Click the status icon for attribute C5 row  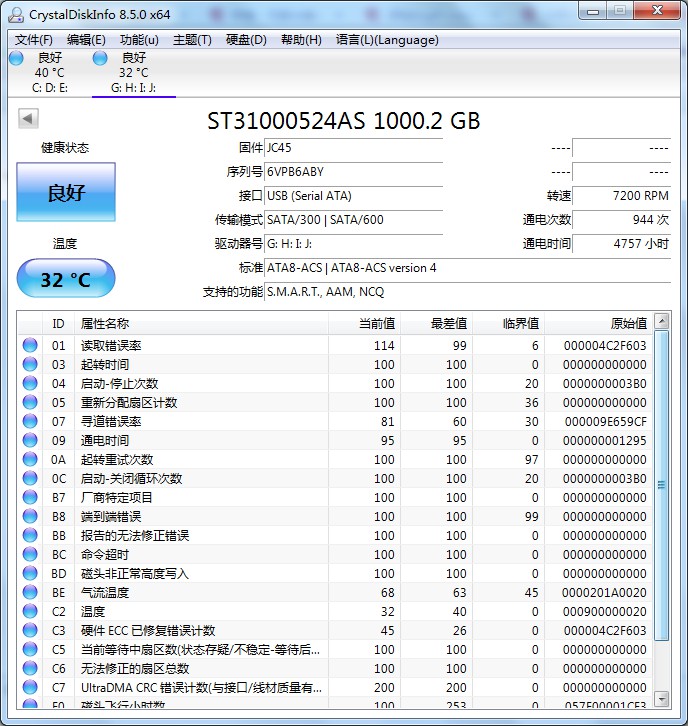point(30,649)
